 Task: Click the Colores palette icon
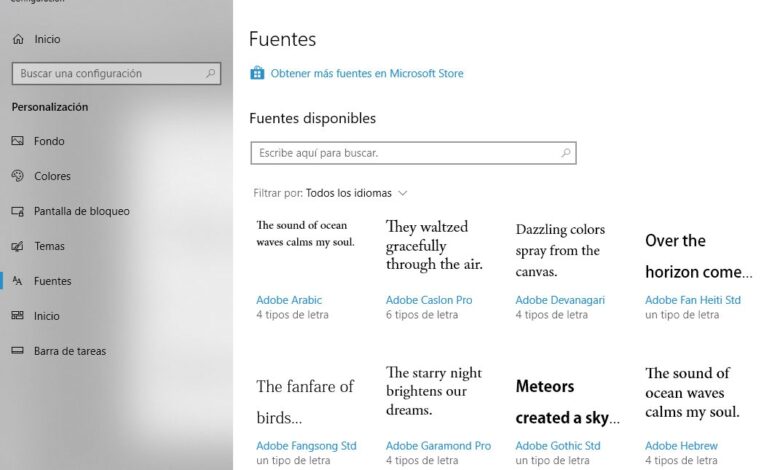pyautogui.click(x=17, y=176)
